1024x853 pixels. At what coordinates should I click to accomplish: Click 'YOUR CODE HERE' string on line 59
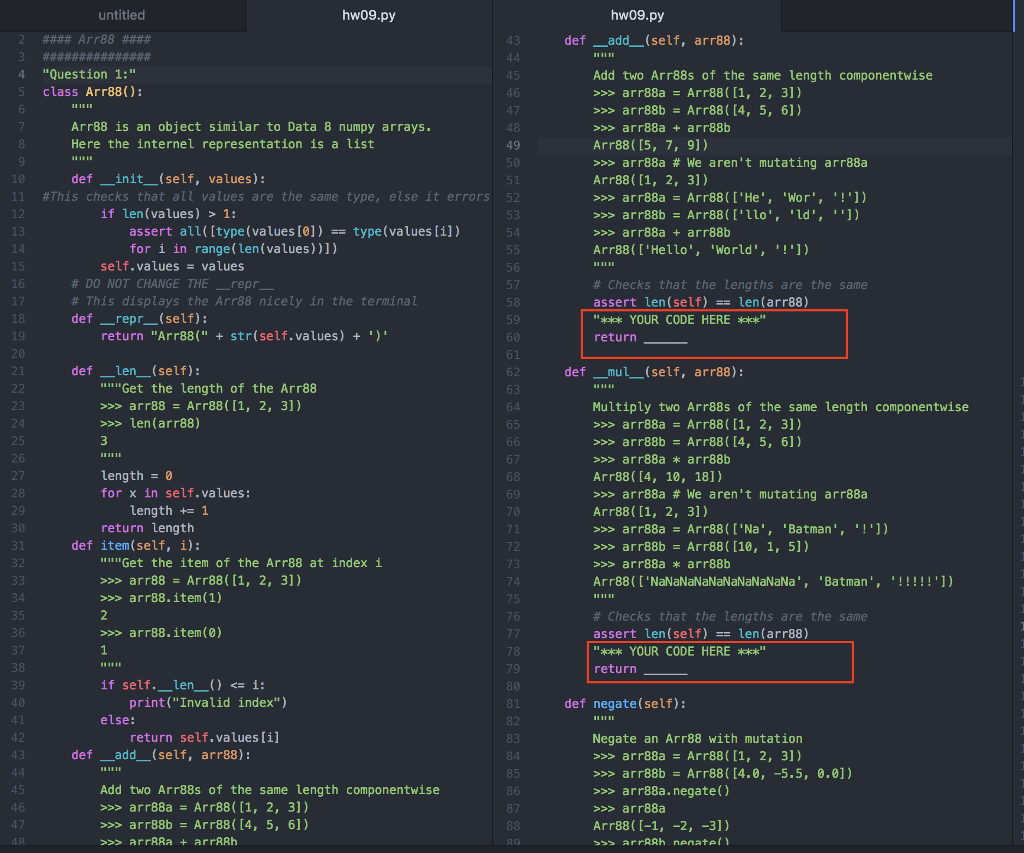pyautogui.click(x=680, y=319)
